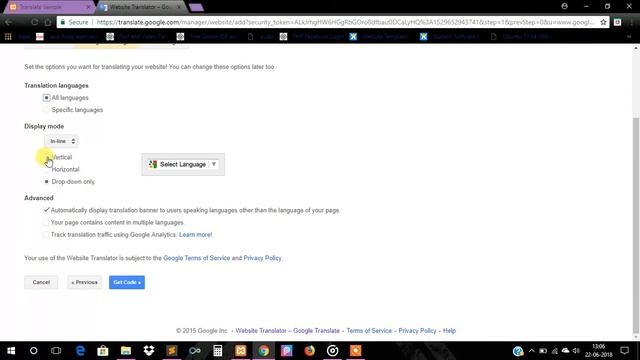Open the Learn more! link

[196, 235]
